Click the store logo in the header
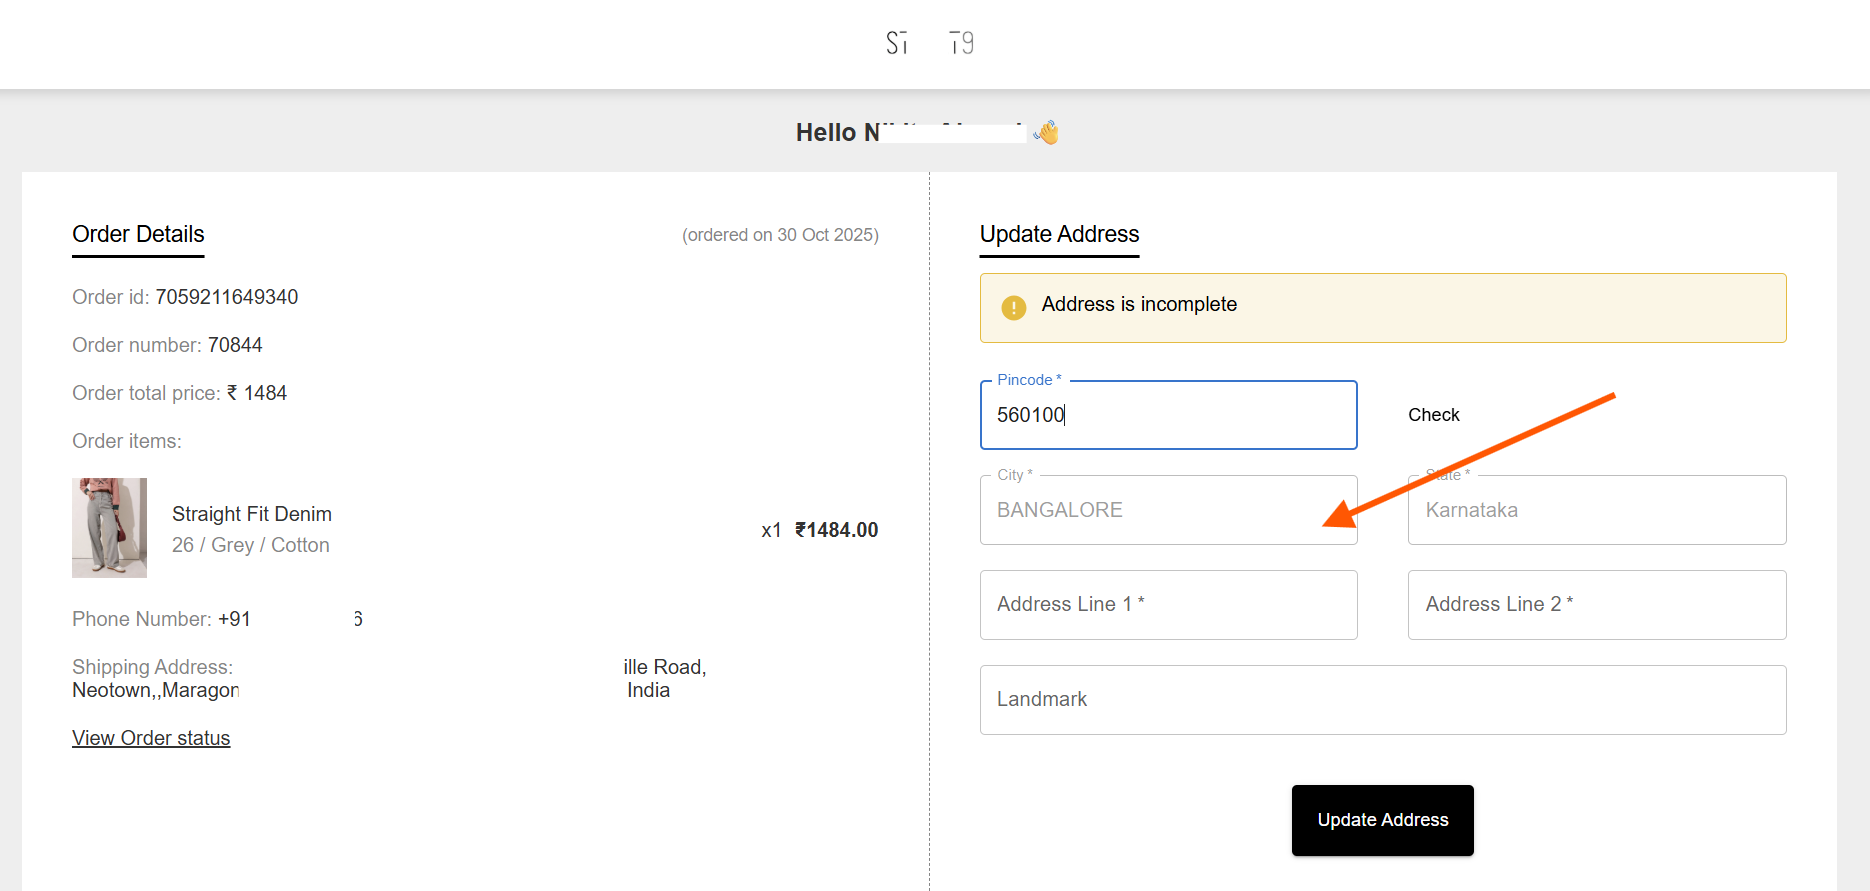This screenshot has height=891, width=1870. click(930, 43)
